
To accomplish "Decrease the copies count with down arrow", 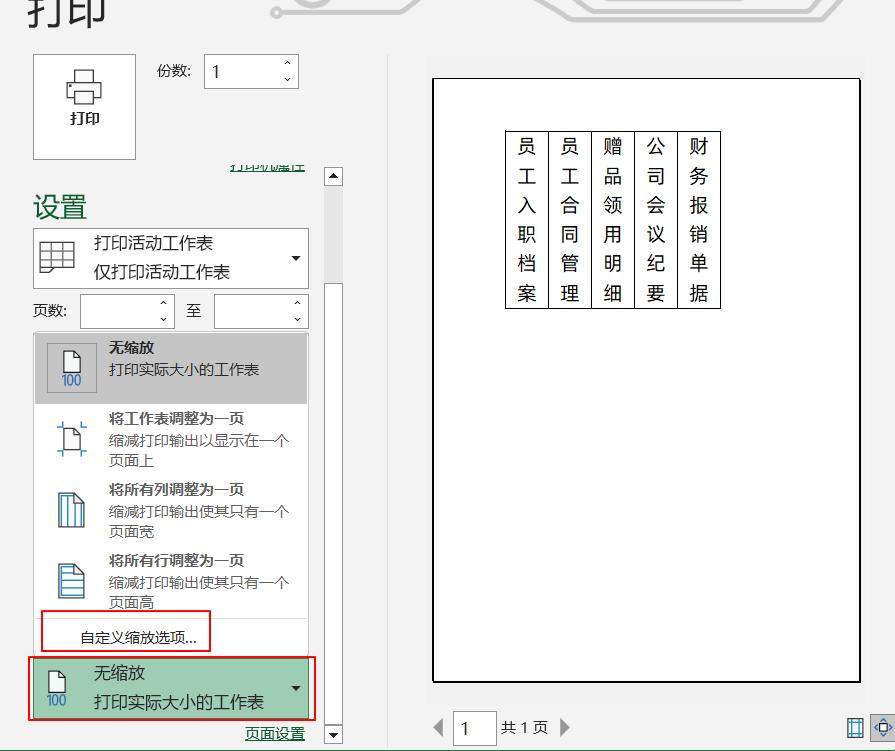I will pyautogui.click(x=287, y=79).
